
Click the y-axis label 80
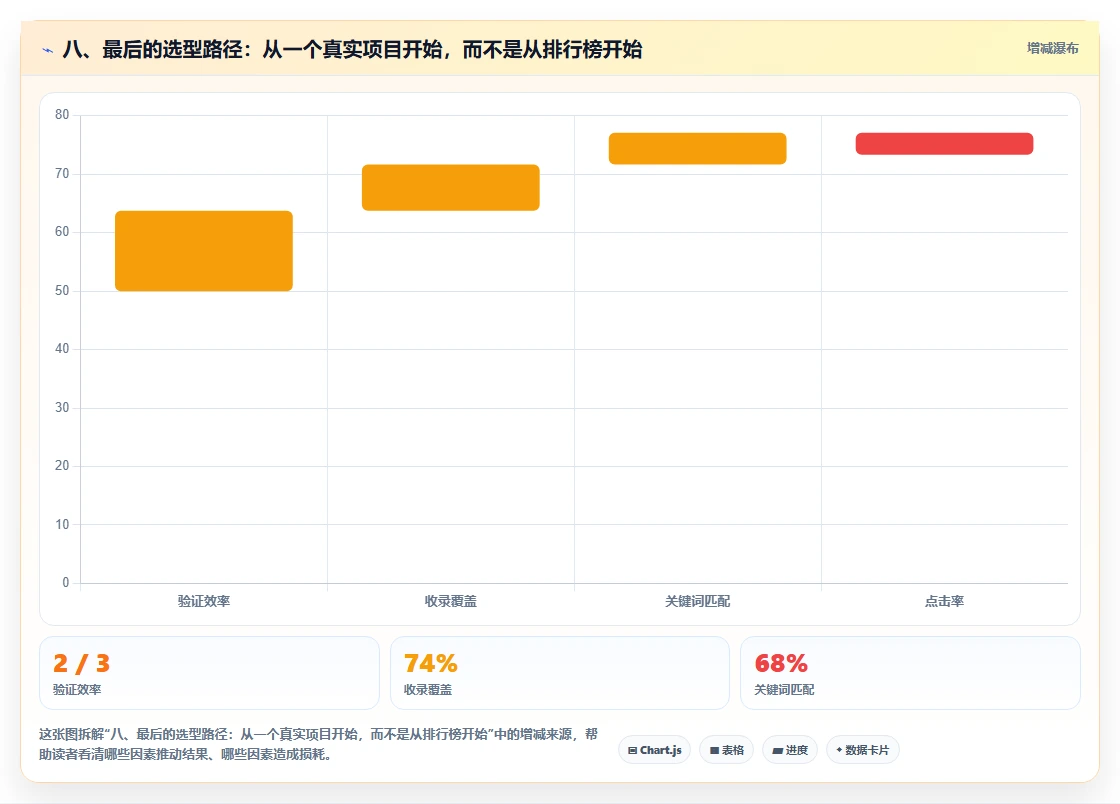(62, 114)
